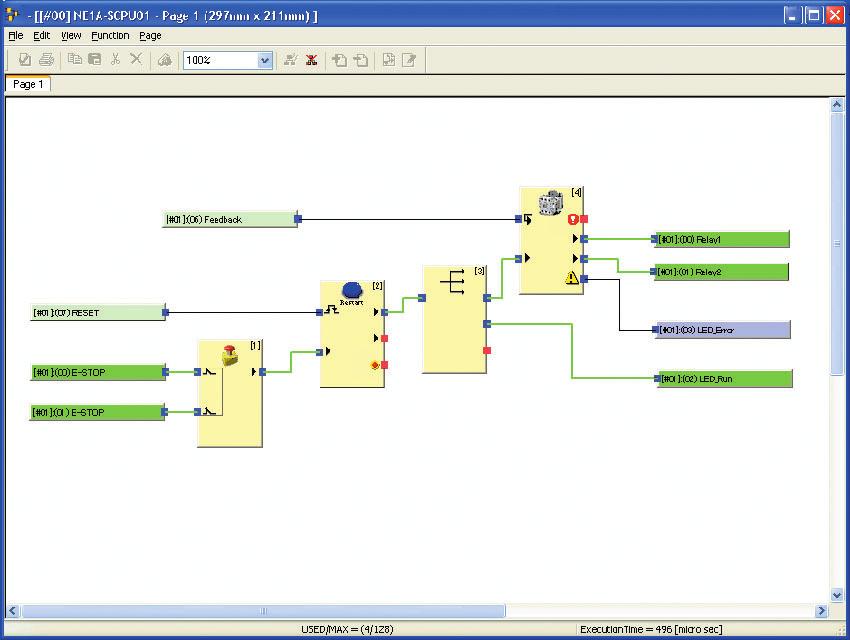850x640 pixels.
Task: Click the rising-edge reset input symbol in block 2
Action: tap(331, 311)
